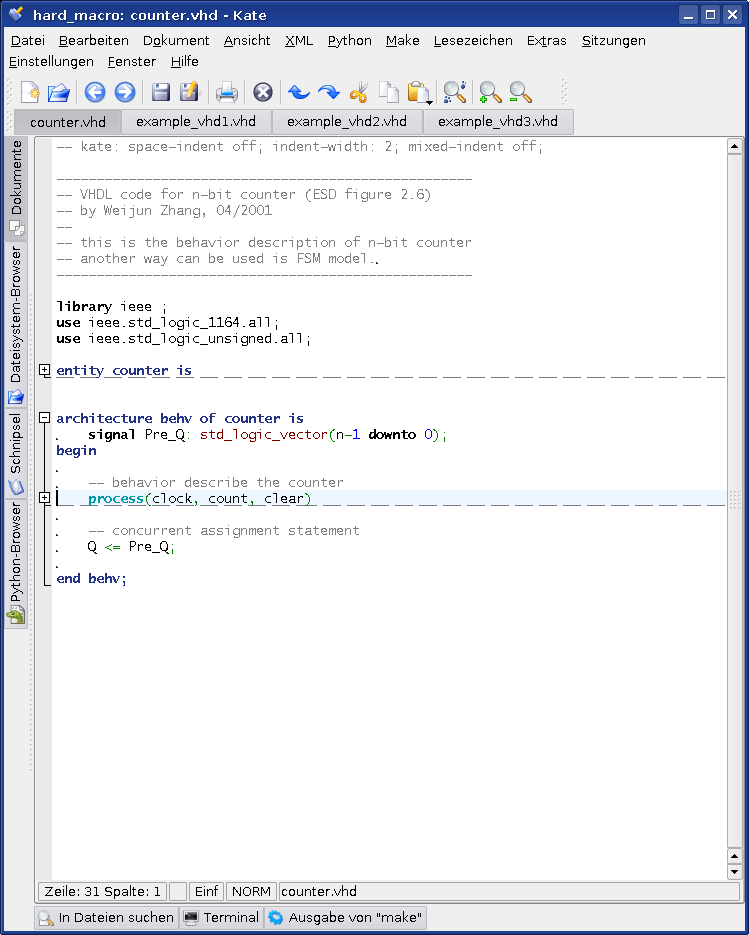This screenshot has width=749, height=935.
Task: Click the NORM status bar indicator
Action: tap(251, 891)
